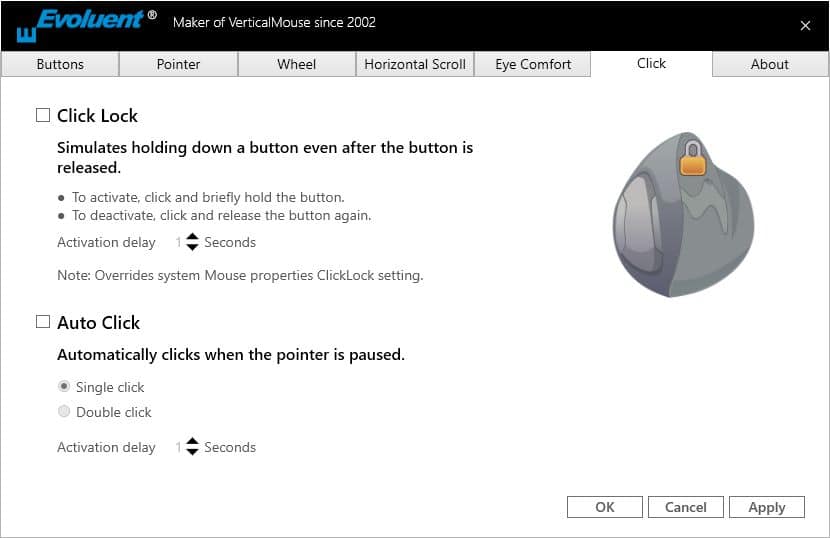Enable the Click Lock checkbox
The width and height of the screenshot is (830, 538).
click(x=43, y=115)
